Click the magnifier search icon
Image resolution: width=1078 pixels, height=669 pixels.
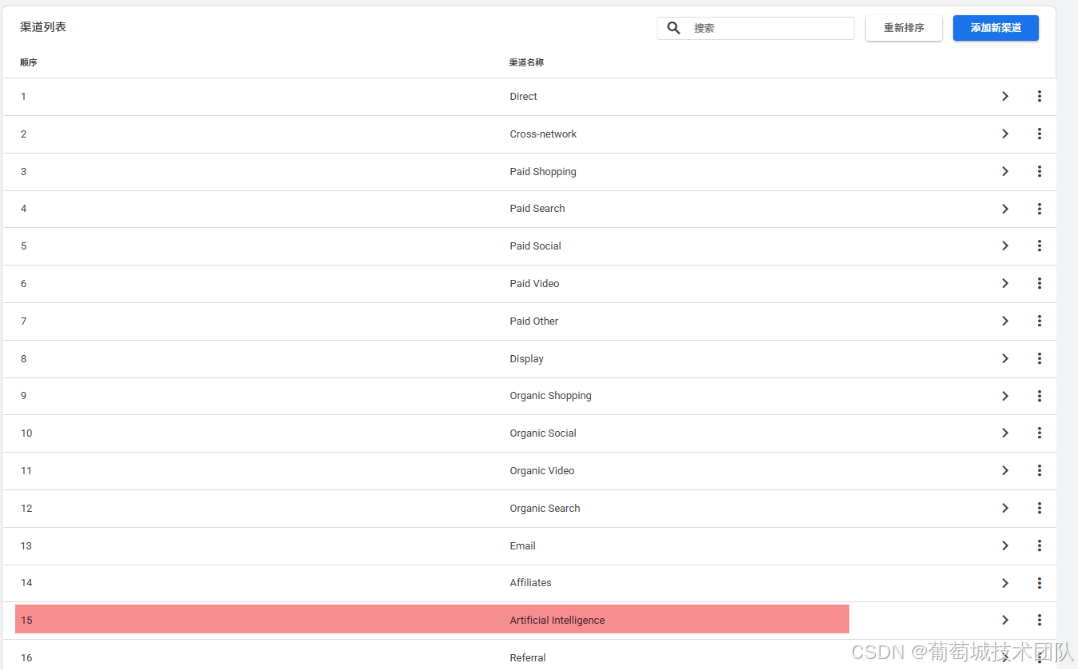pos(674,28)
